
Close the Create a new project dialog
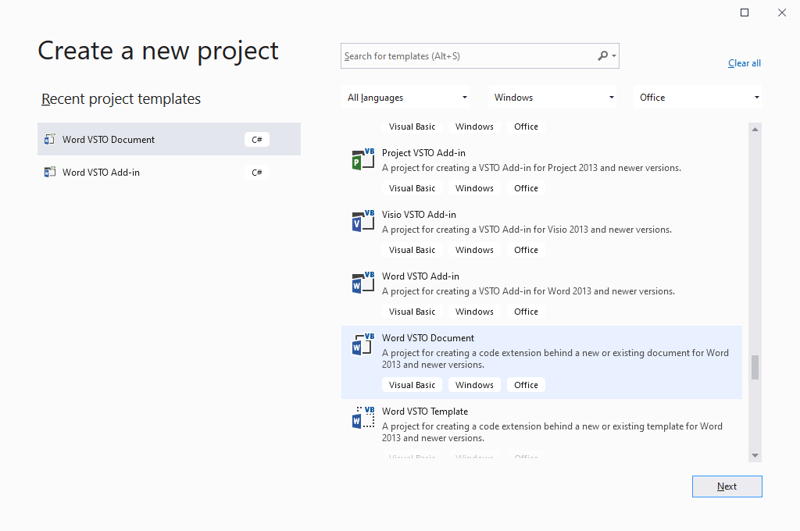tap(782, 13)
